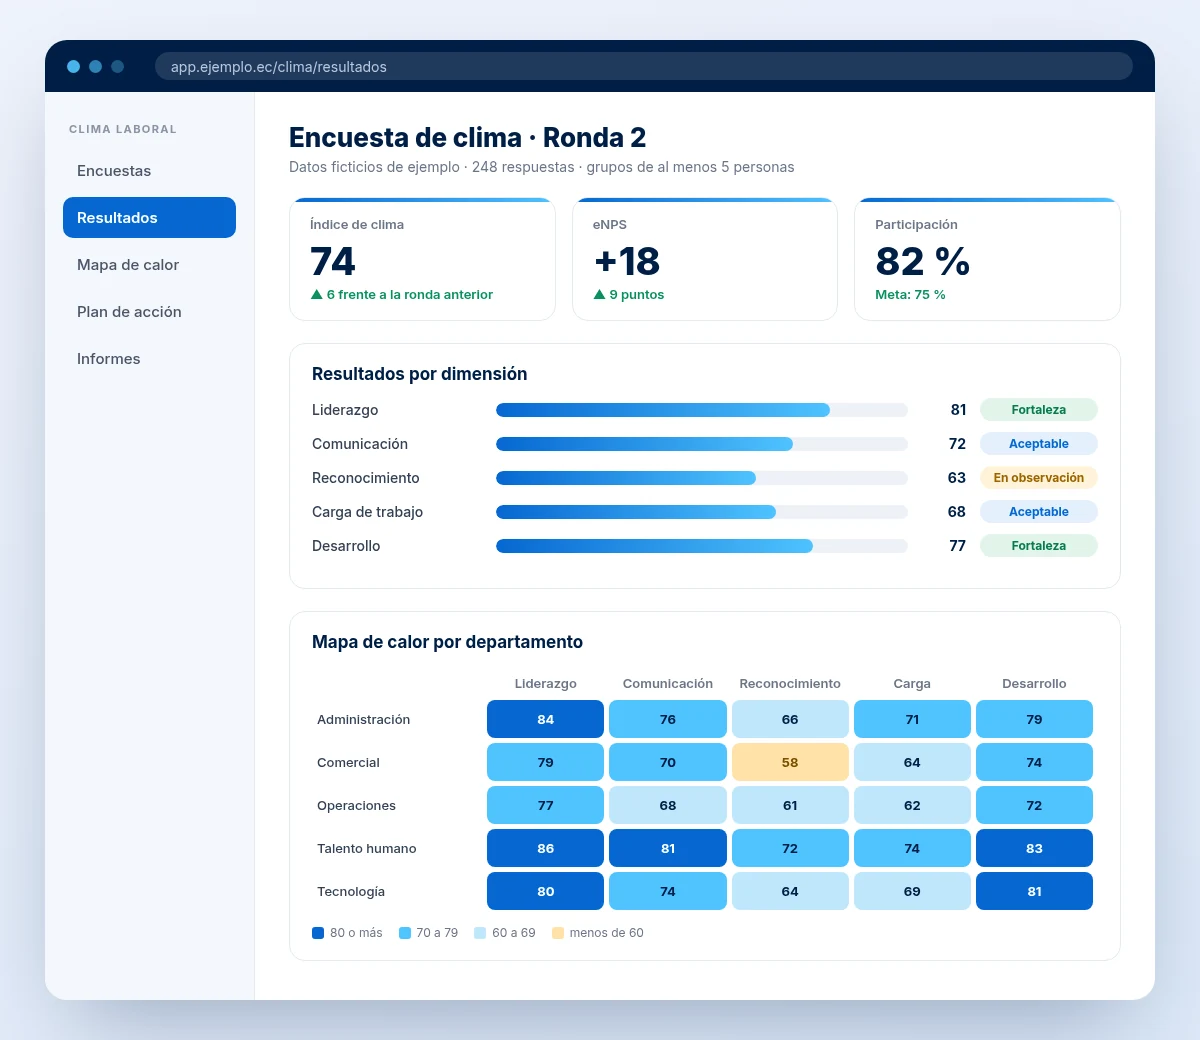Click the Liderazgo heatmap column header

click(546, 684)
